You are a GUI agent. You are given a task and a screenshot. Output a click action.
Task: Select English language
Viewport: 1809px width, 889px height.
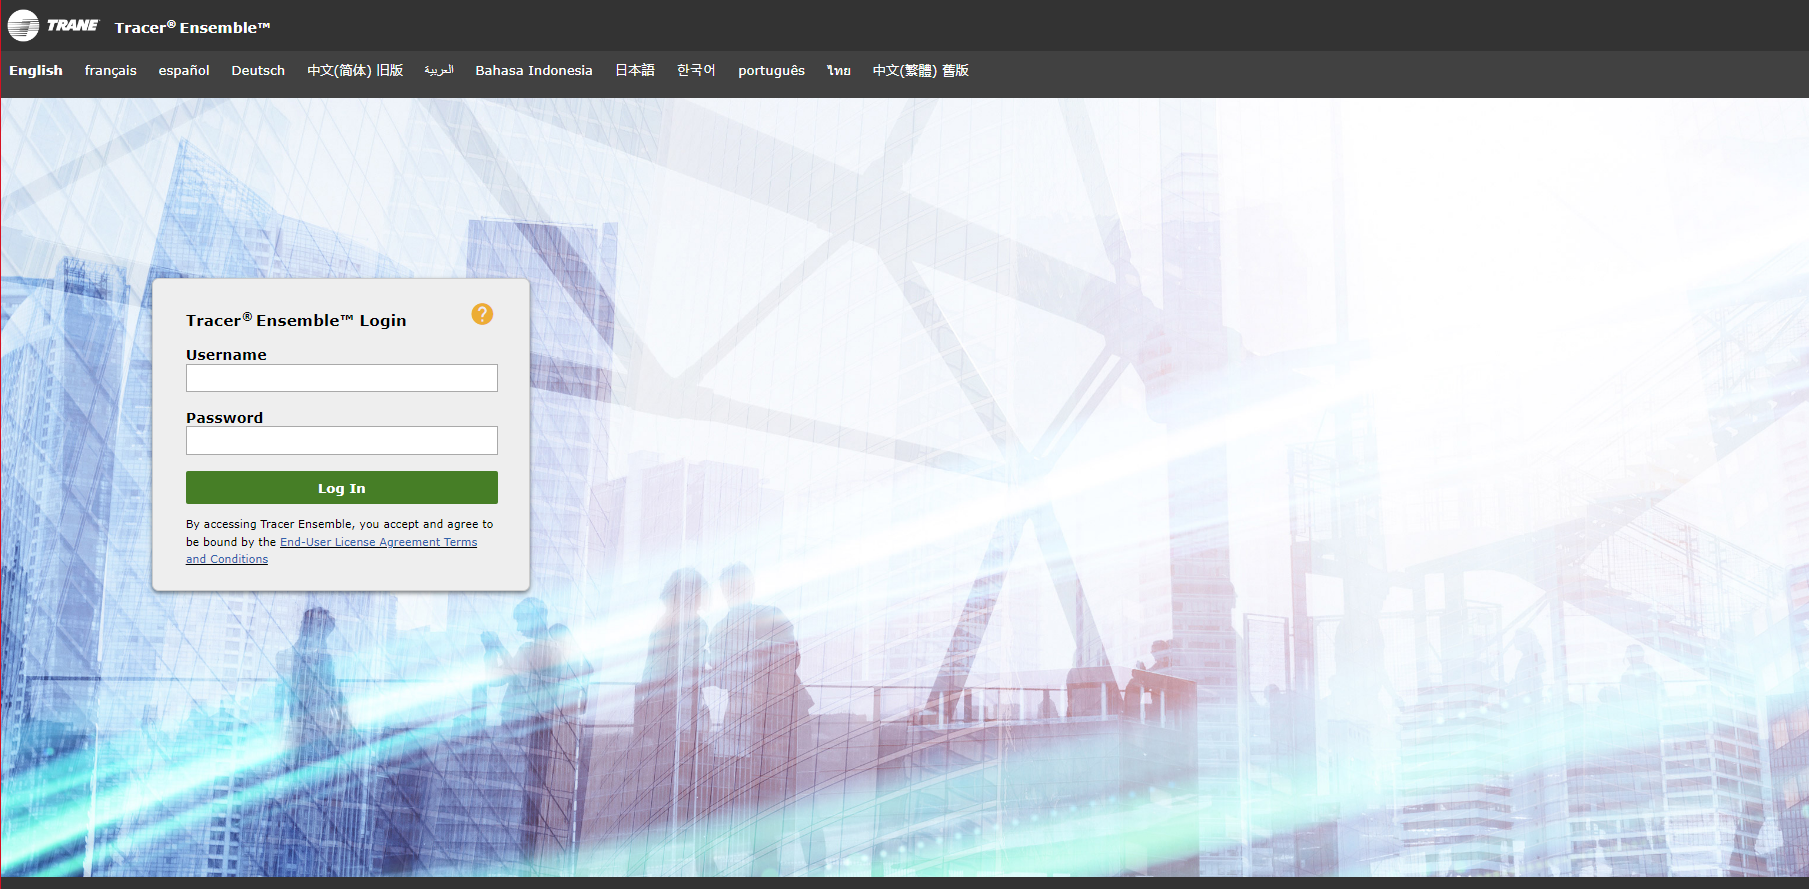(x=36, y=71)
